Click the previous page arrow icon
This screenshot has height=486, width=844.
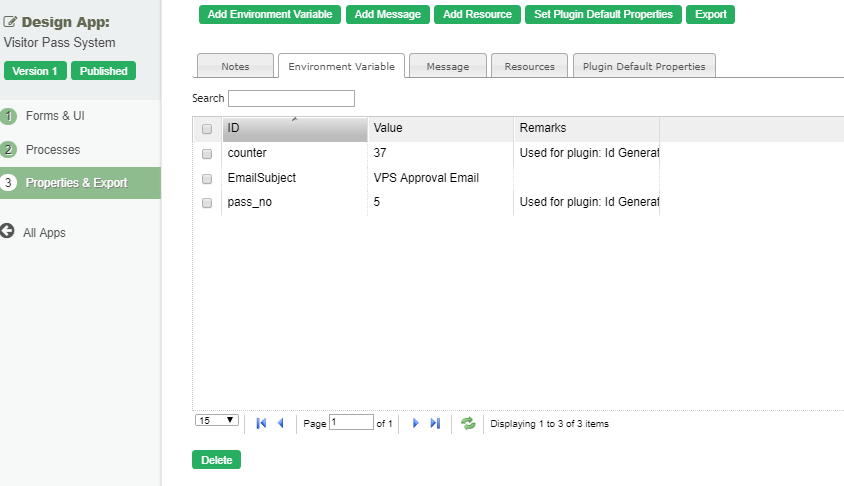281,423
